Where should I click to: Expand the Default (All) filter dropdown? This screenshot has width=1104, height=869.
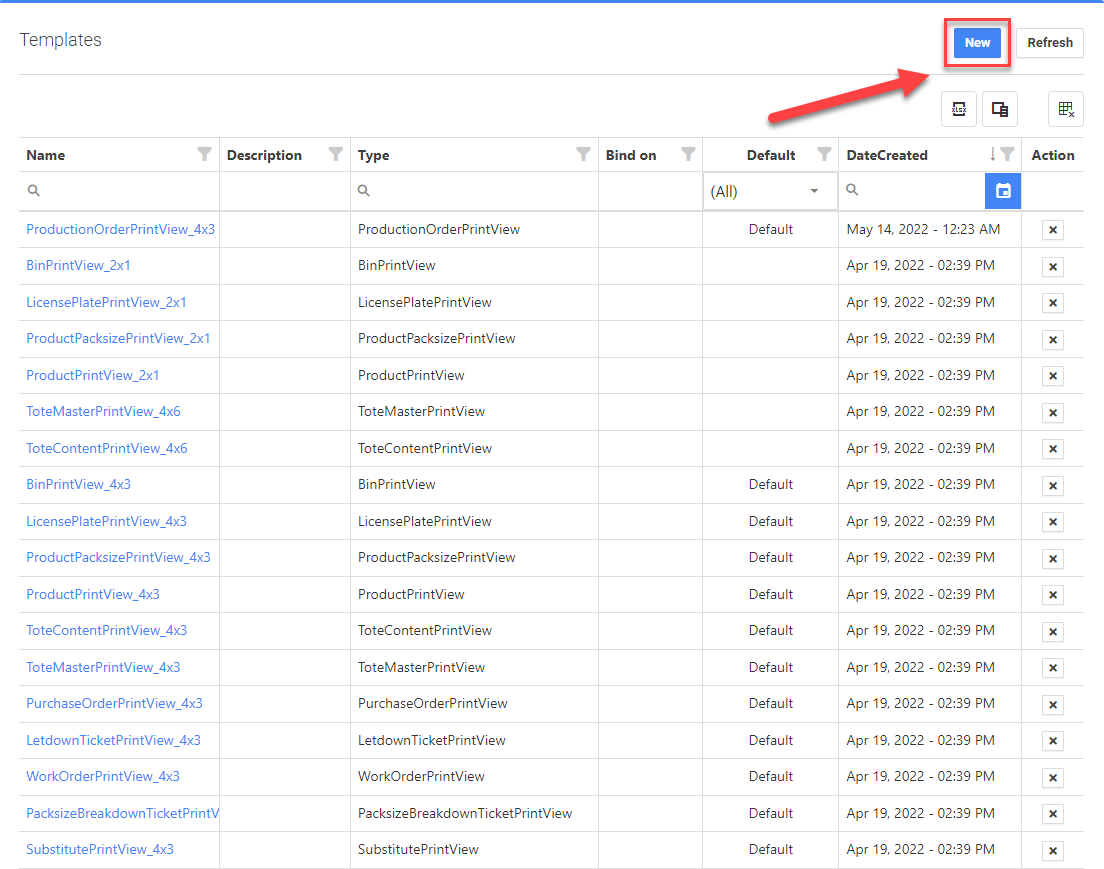pyautogui.click(x=814, y=191)
